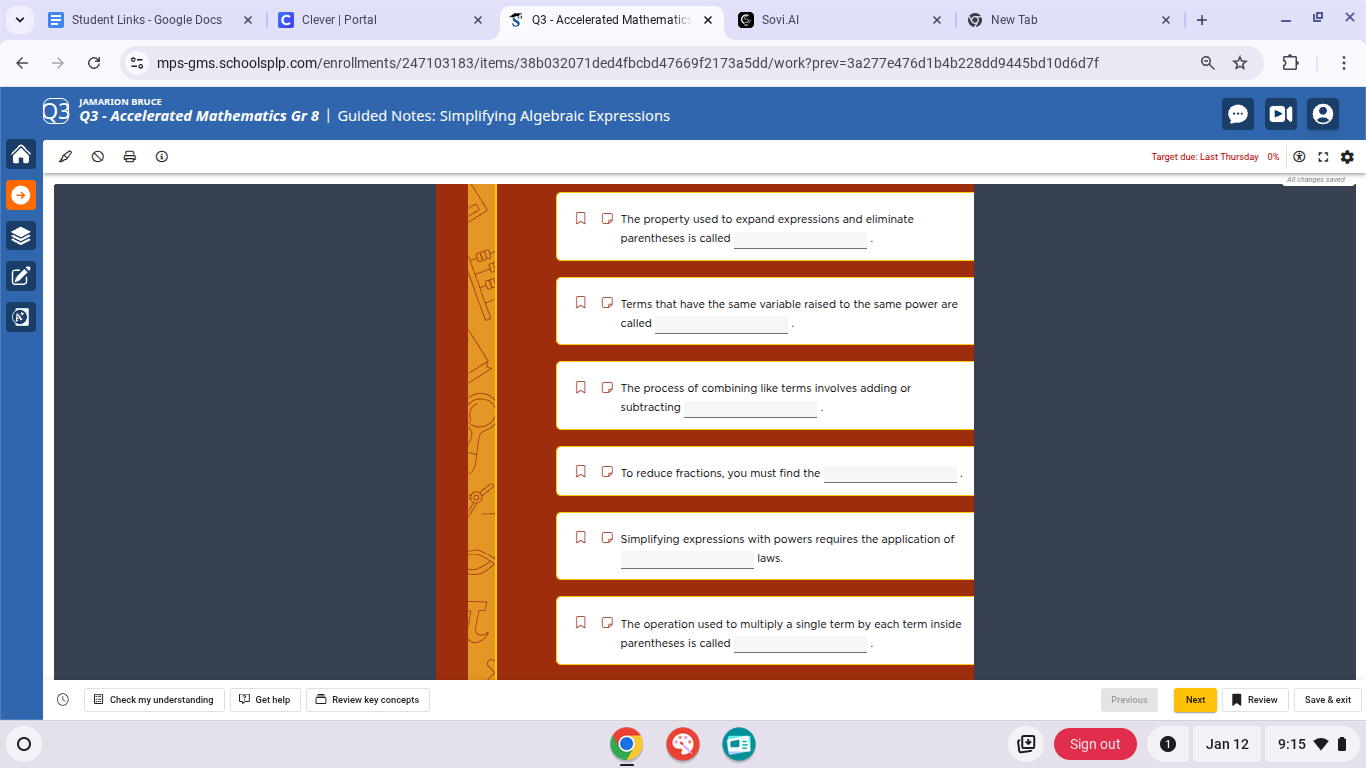
Task: Click the circle-slash toolbar icon
Action: tap(98, 157)
